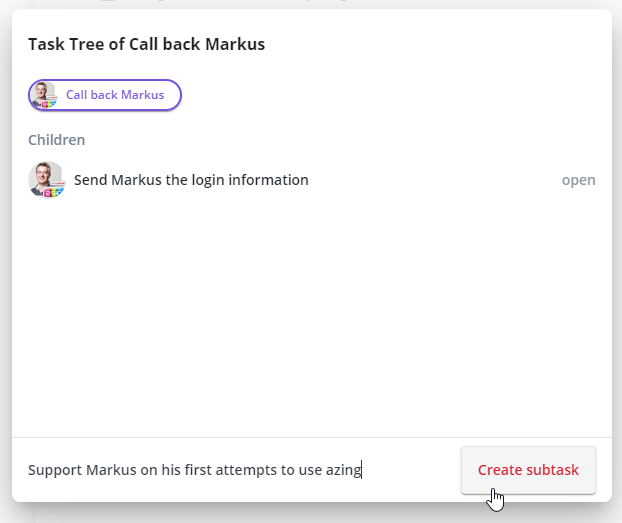The image size is (622, 523).
Task: Click the open status of the child task
Action: (x=578, y=180)
